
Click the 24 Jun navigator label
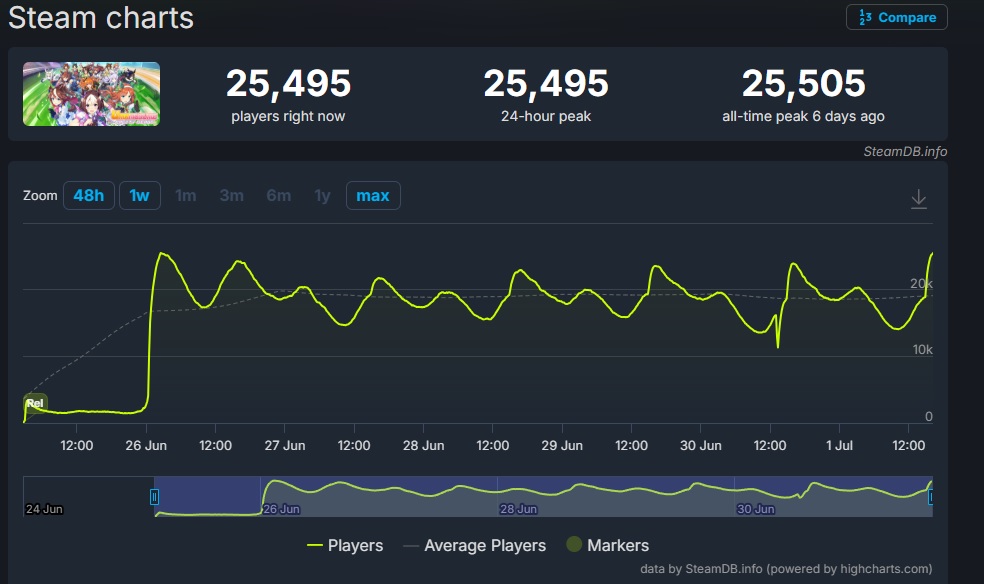44,509
